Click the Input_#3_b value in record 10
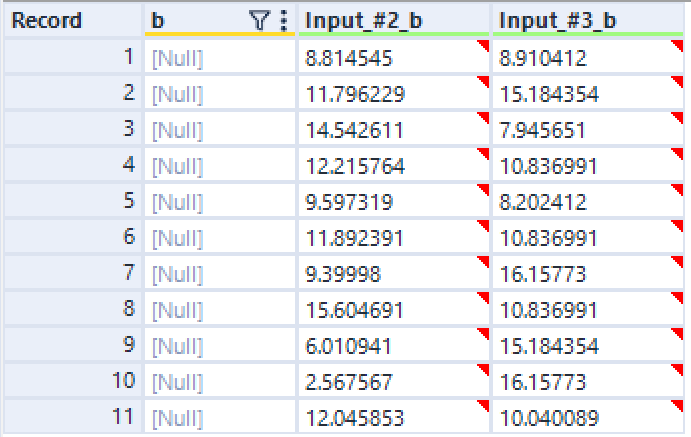The width and height of the screenshot is (691, 437). [x=542, y=382]
